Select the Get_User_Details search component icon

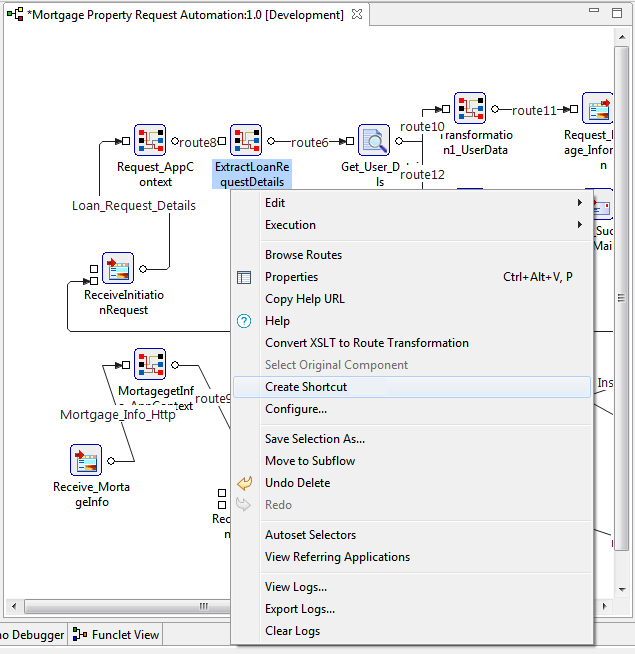pyautogui.click(x=374, y=140)
